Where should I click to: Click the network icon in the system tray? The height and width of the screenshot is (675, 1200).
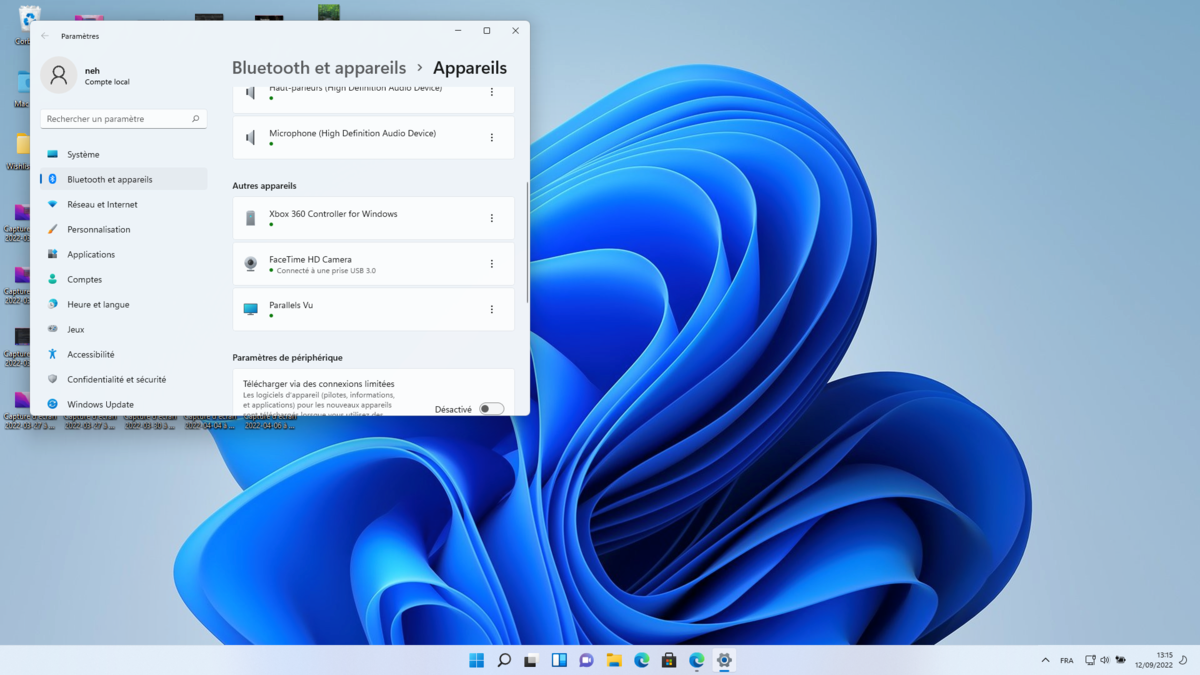[1090, 660]
